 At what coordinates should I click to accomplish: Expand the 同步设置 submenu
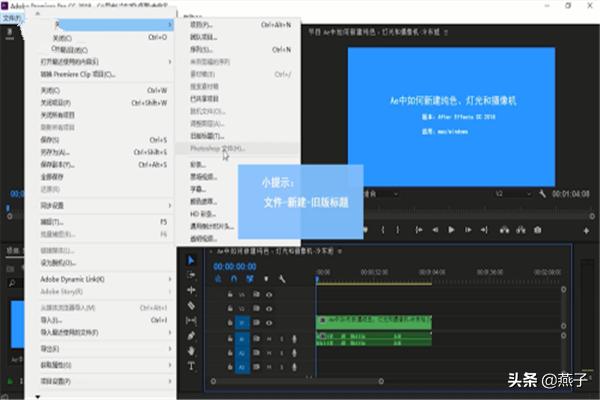(60, 205)
